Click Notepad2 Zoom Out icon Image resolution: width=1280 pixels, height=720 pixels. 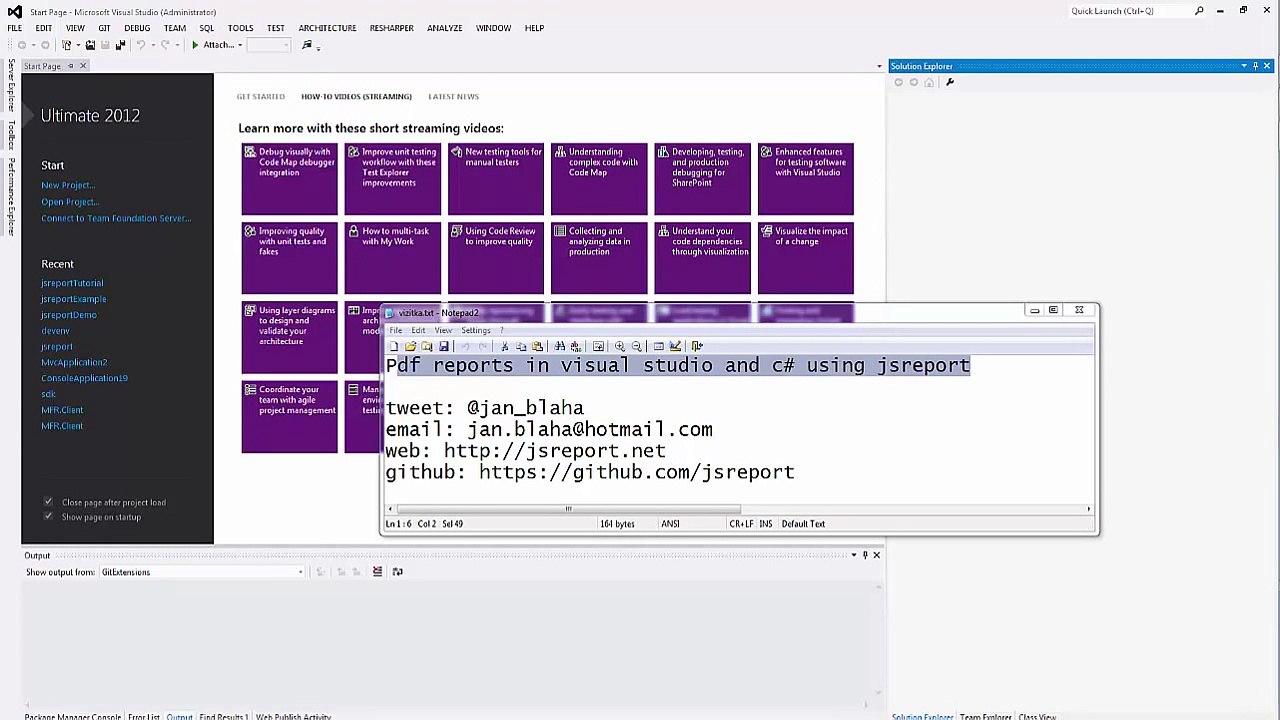click(x=636, y=346)
